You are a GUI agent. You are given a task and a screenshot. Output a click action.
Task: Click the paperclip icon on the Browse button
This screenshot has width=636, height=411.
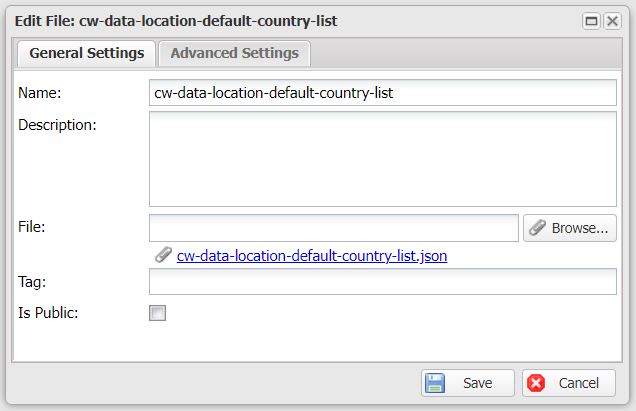[537, 228]
